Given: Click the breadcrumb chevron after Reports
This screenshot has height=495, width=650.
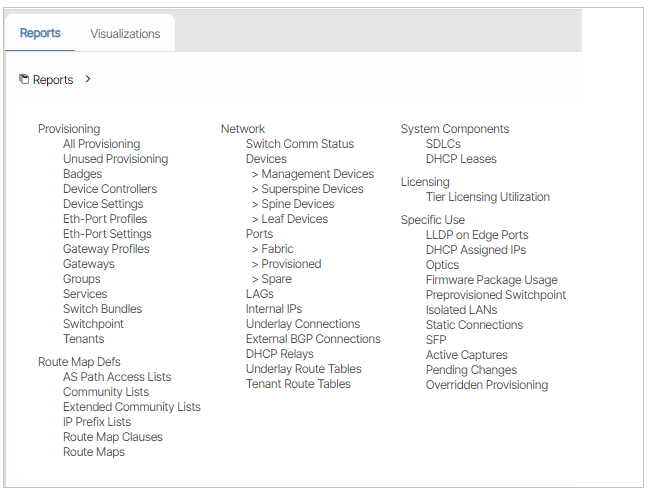Looking at the screenshot, I should pyautogui.click(x=88, y=79).
